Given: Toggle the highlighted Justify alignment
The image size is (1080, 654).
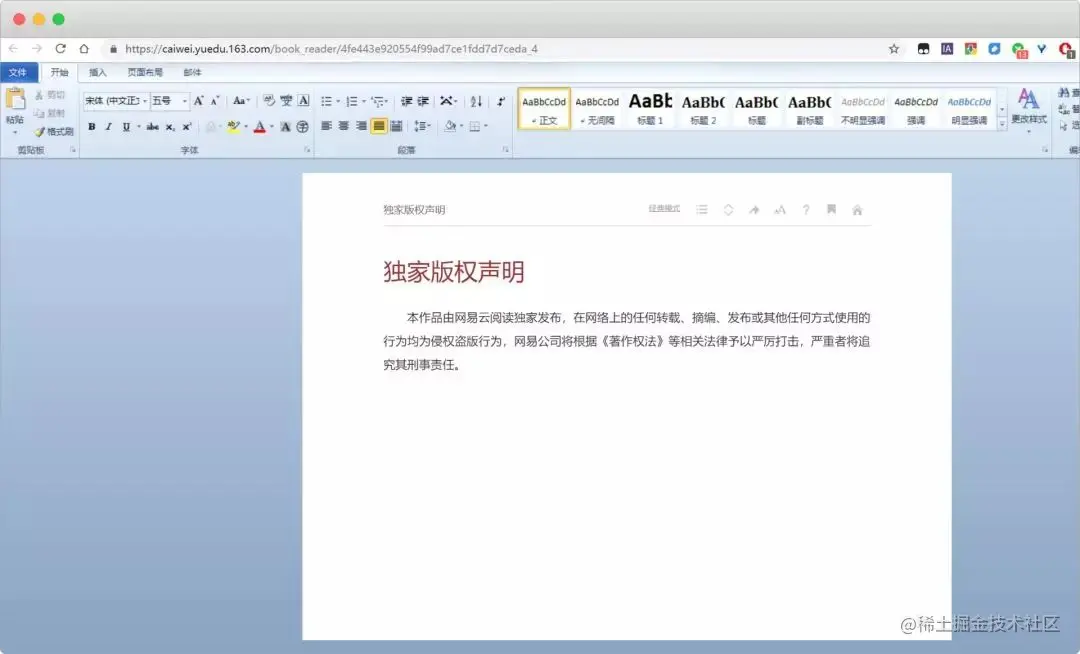Looking at the screenshot, I should 379,126.
